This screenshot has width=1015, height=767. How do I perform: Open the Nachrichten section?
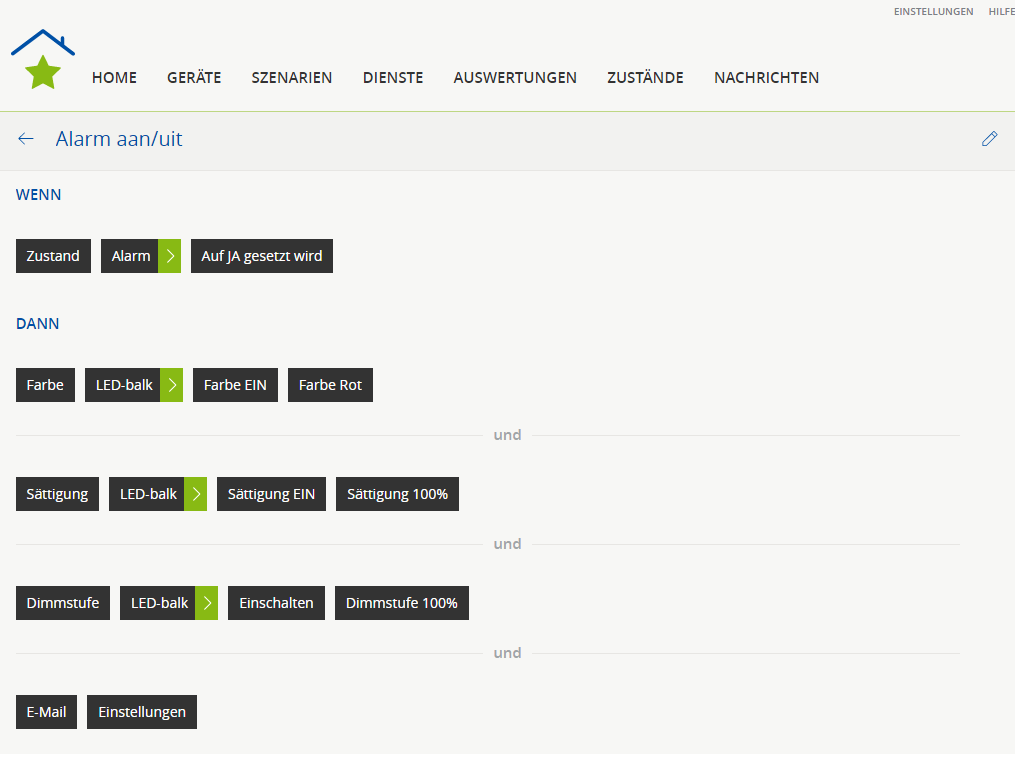coord(766,78)
